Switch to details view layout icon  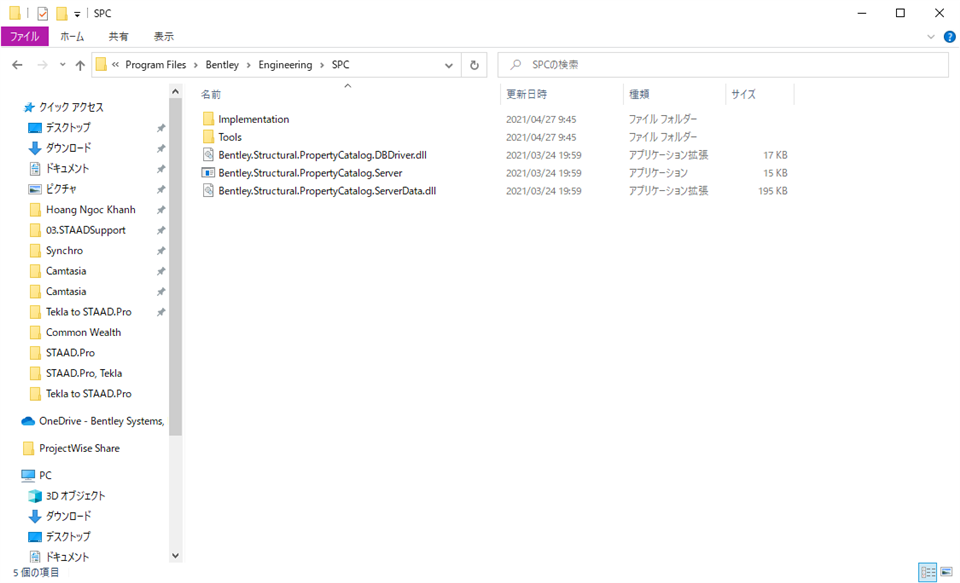[x=928, y=573]
